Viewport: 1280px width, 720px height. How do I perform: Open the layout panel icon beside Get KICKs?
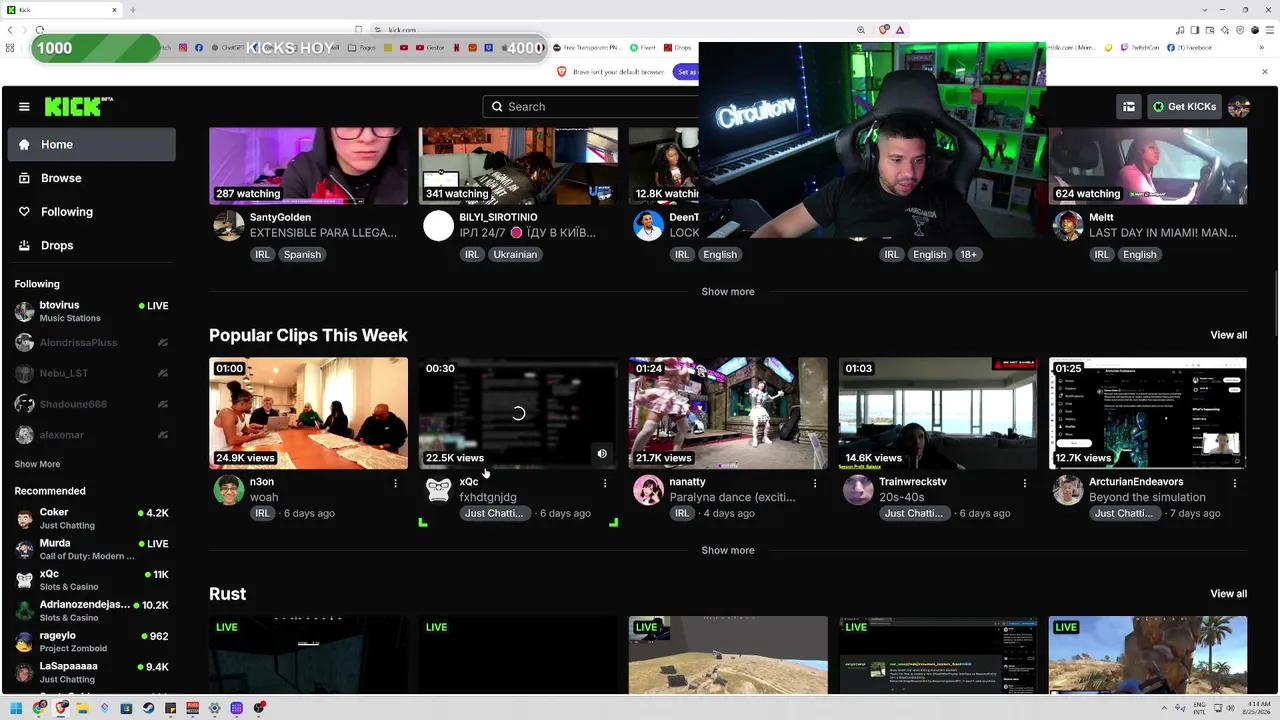(x=1129, y=107)
